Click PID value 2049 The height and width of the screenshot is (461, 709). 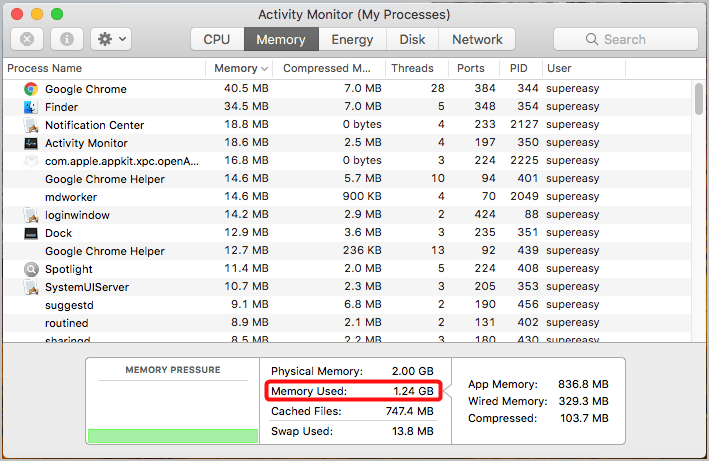(x=525, y=197)
